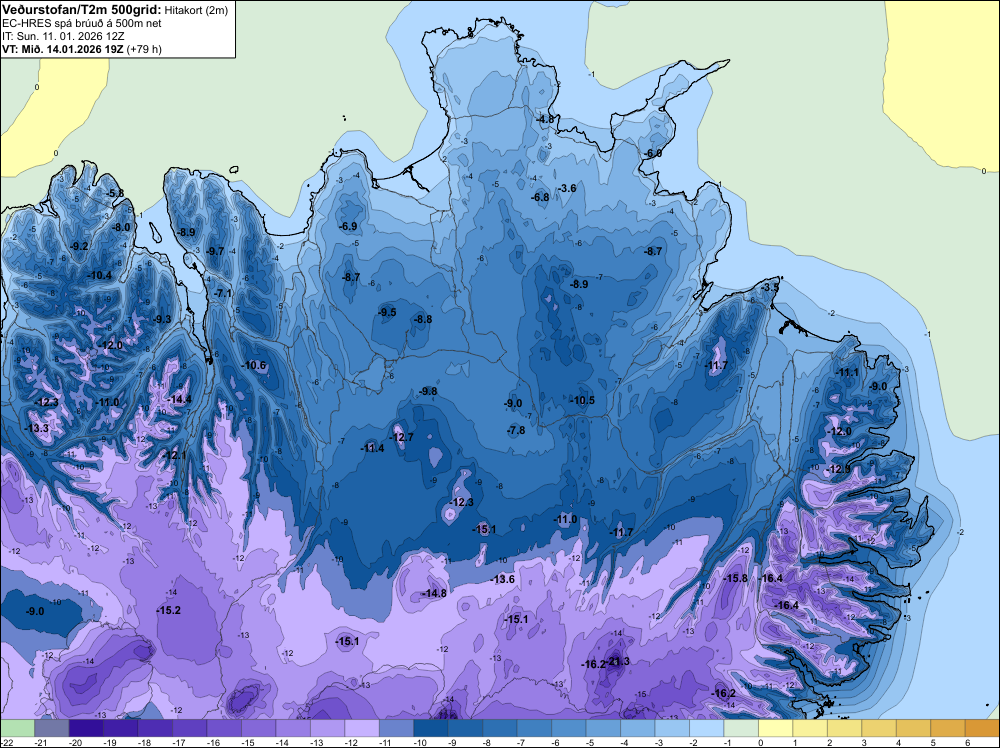Screen dimensions: 1000x748
Task: Click the -13.3 temperature label
Action: (36, 428)
